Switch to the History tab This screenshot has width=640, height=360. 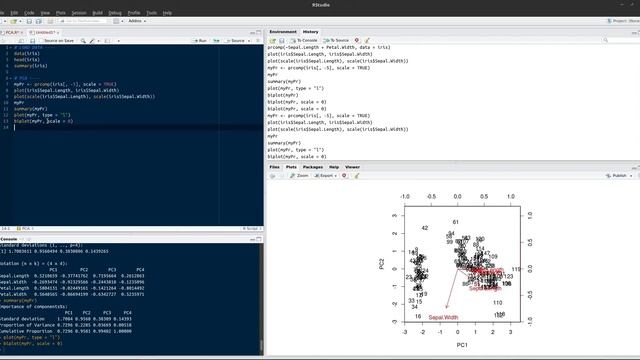[310, 32]
